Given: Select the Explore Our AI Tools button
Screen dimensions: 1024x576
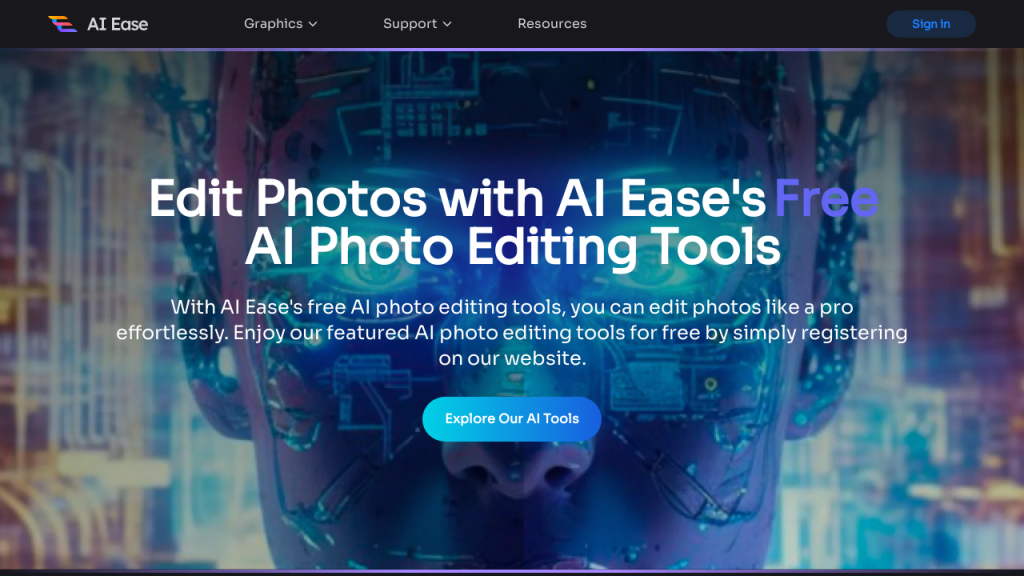Looking at the screenshot, I should [x=511, y=419].
